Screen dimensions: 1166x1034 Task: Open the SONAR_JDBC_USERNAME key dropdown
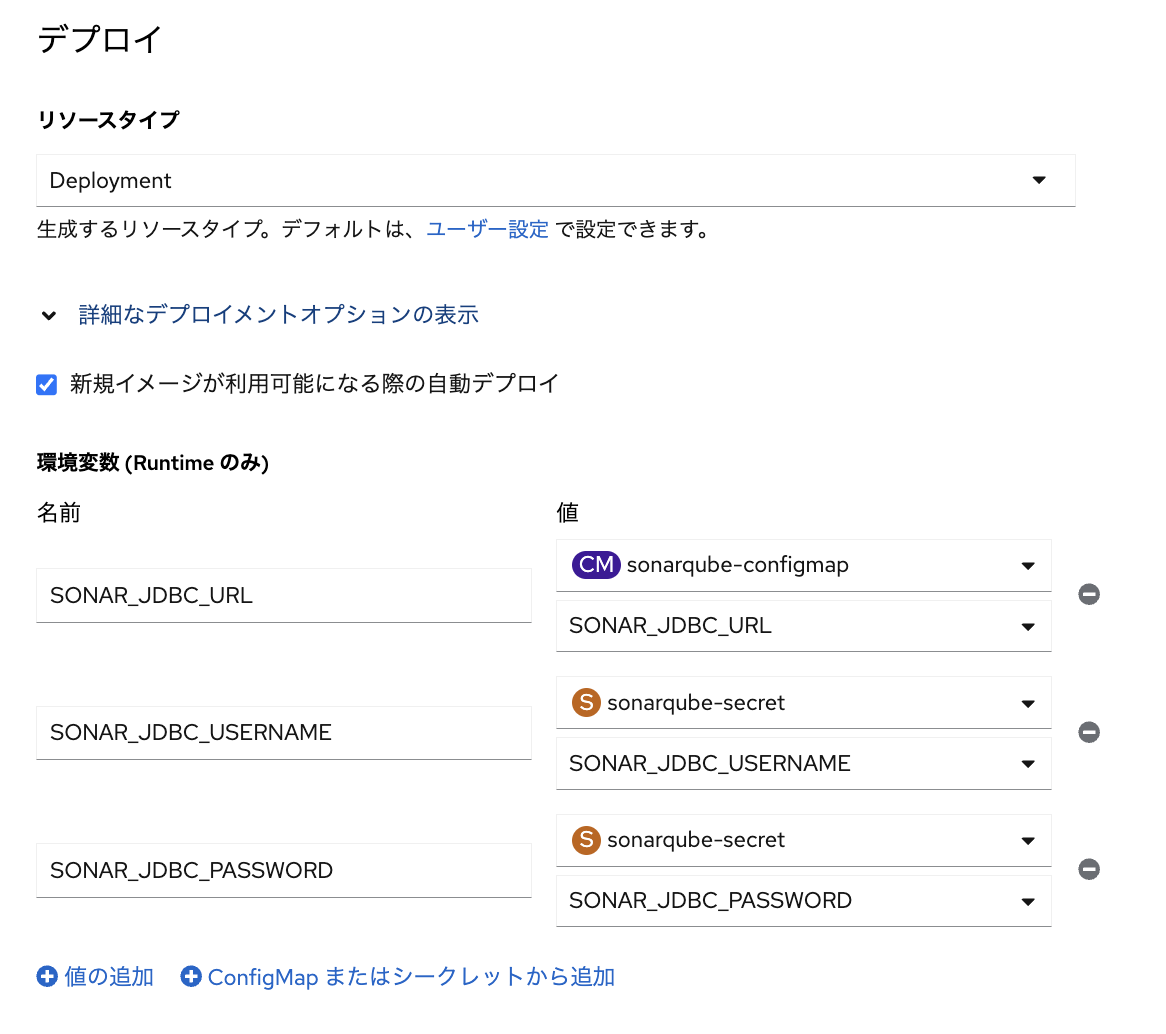803,763
